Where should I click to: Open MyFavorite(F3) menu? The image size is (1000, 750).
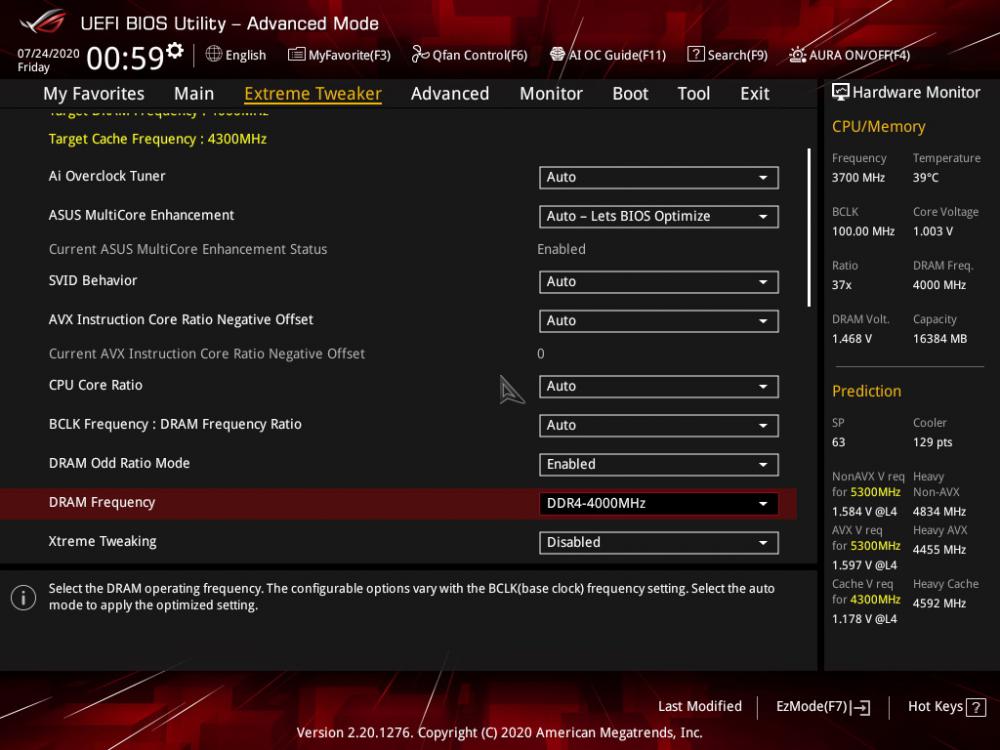tap(339, 55)
